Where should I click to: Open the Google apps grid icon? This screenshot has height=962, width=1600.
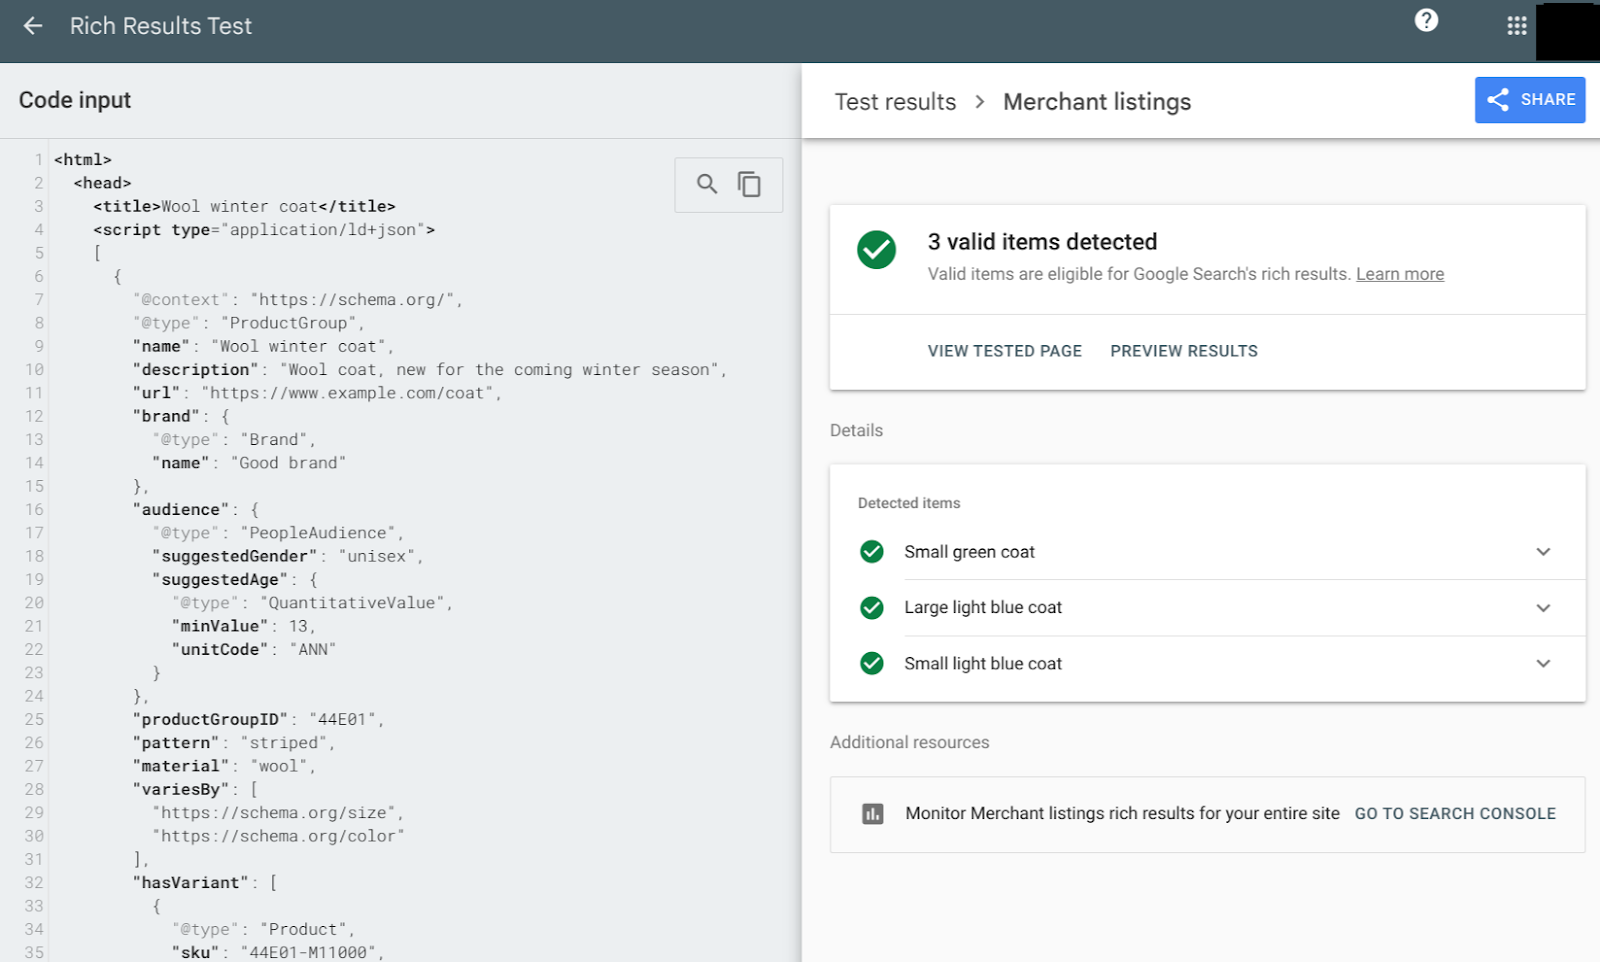coord(1516,25)
